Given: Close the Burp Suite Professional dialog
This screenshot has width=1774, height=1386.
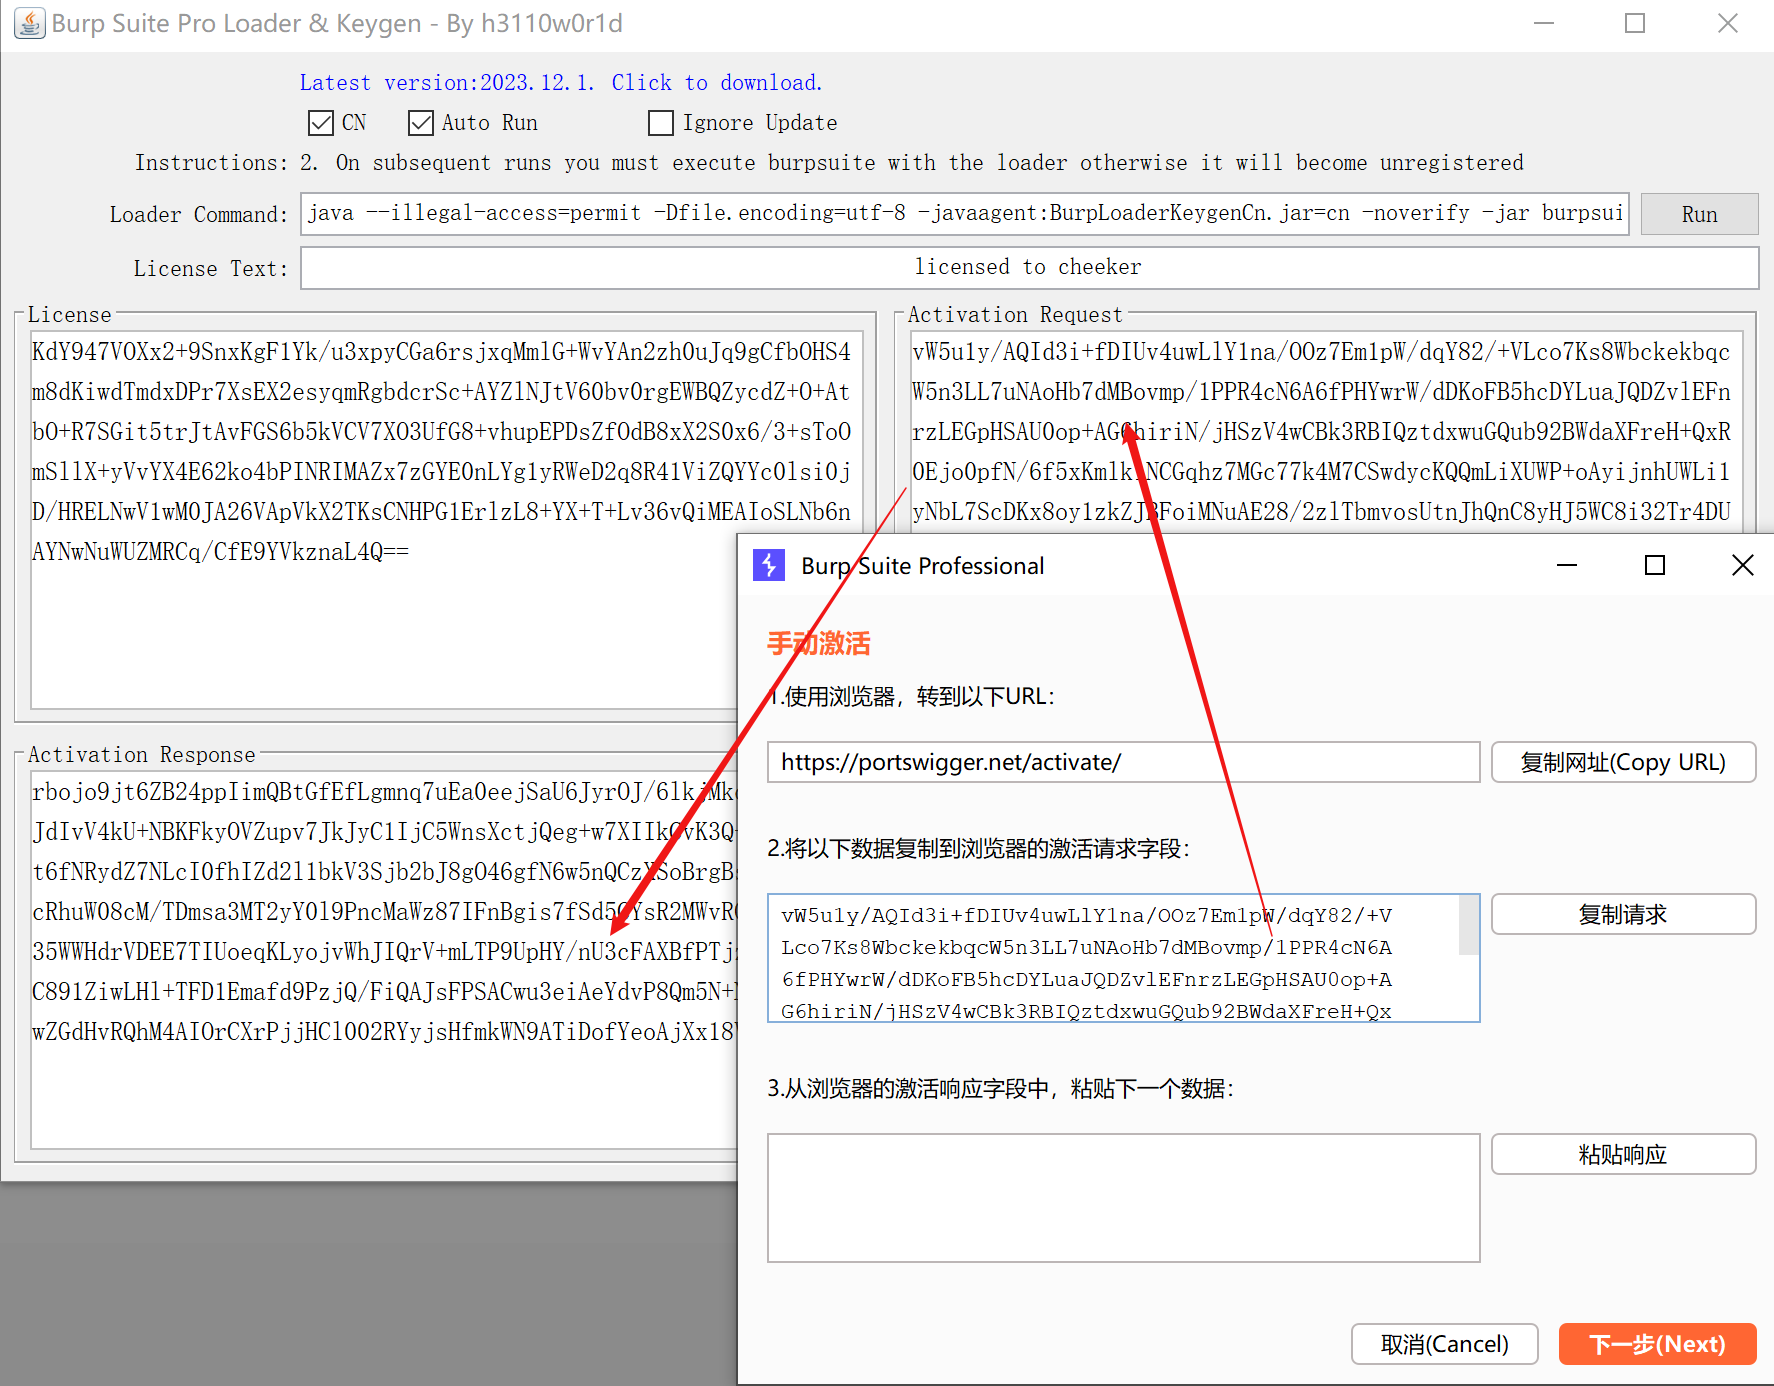Looking at the screenshot, I should (x=1743, y=566).
